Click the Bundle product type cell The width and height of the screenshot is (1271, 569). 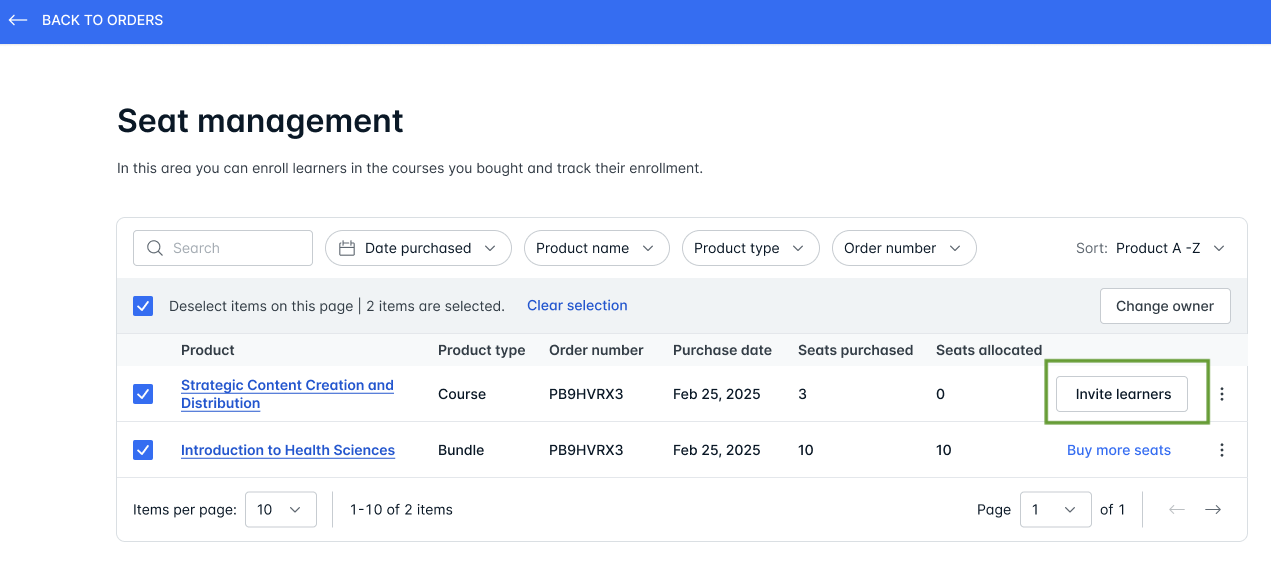(461, 450)
